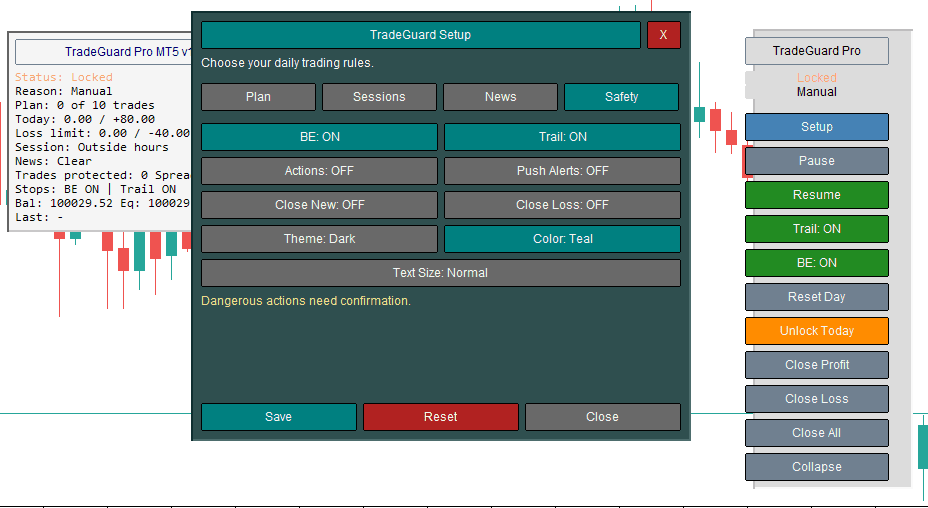Click the Close All button
Screen dimensions: 928x508
point(817,433)
